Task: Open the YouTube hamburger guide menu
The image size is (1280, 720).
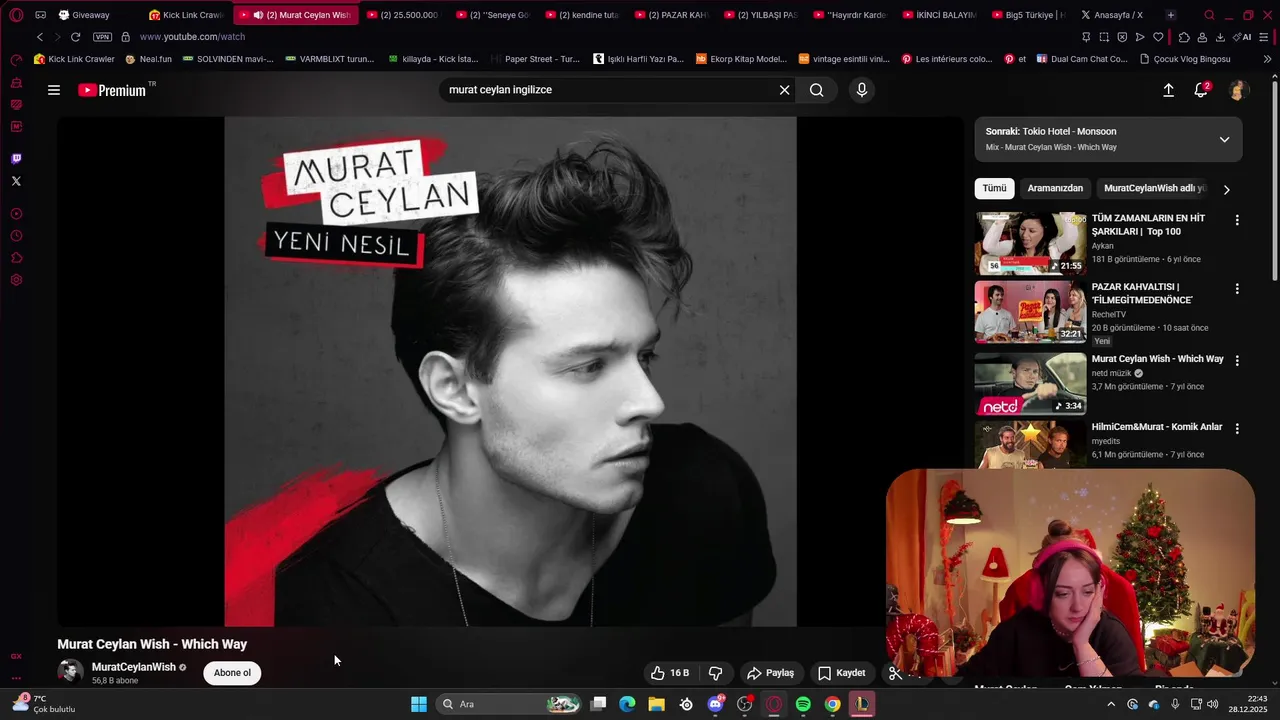Action: pyautogui.click(x=54, y=90)
